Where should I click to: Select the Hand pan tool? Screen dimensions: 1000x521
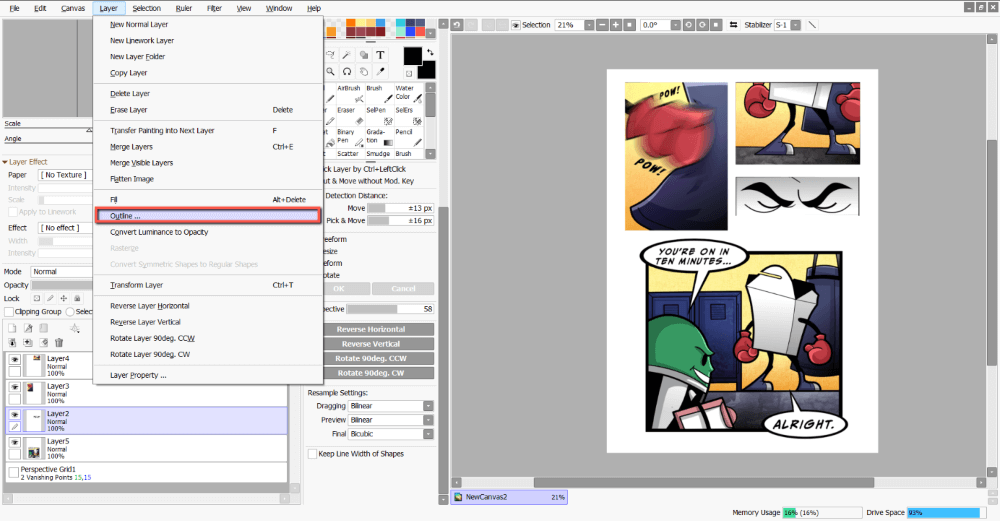coord(364,71)
